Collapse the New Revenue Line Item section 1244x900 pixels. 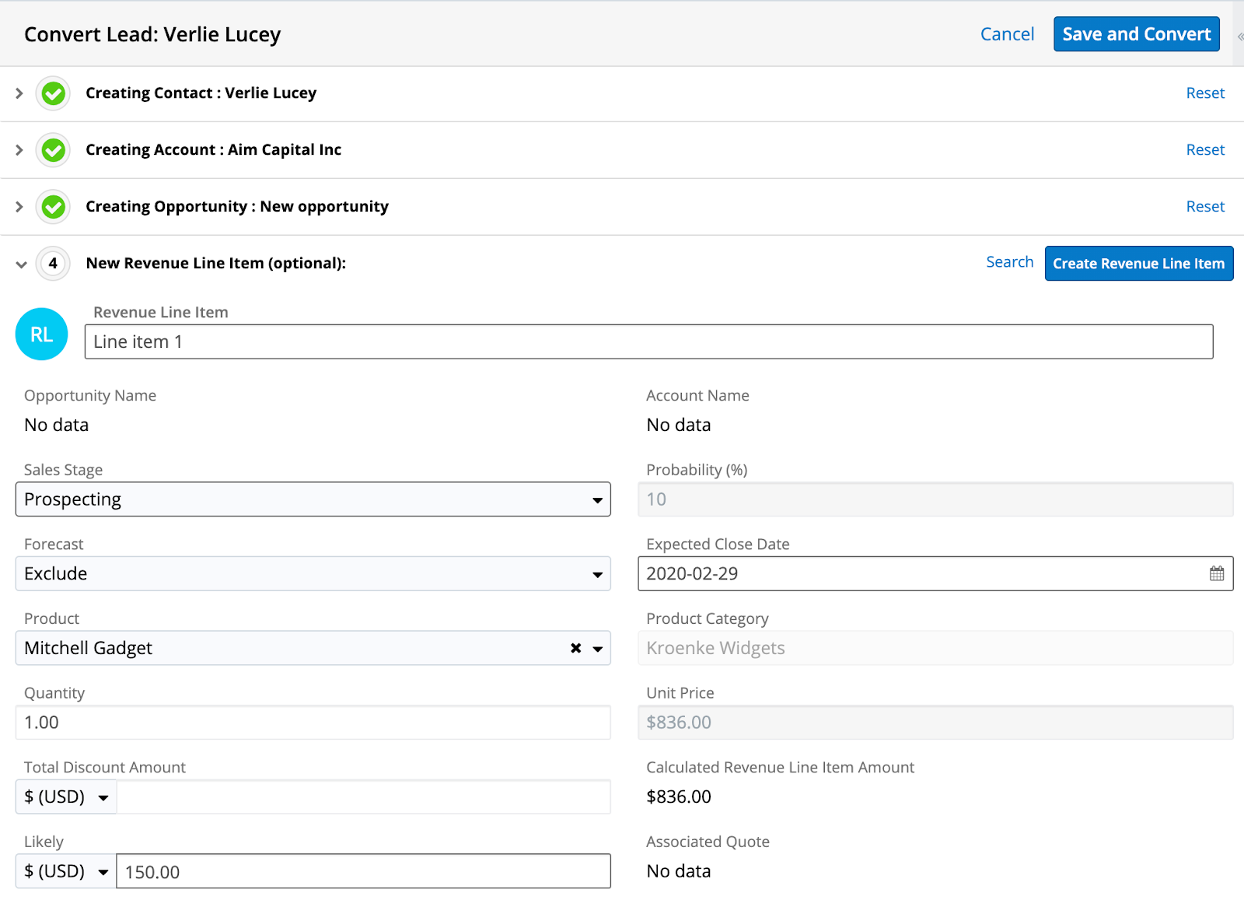21,265
